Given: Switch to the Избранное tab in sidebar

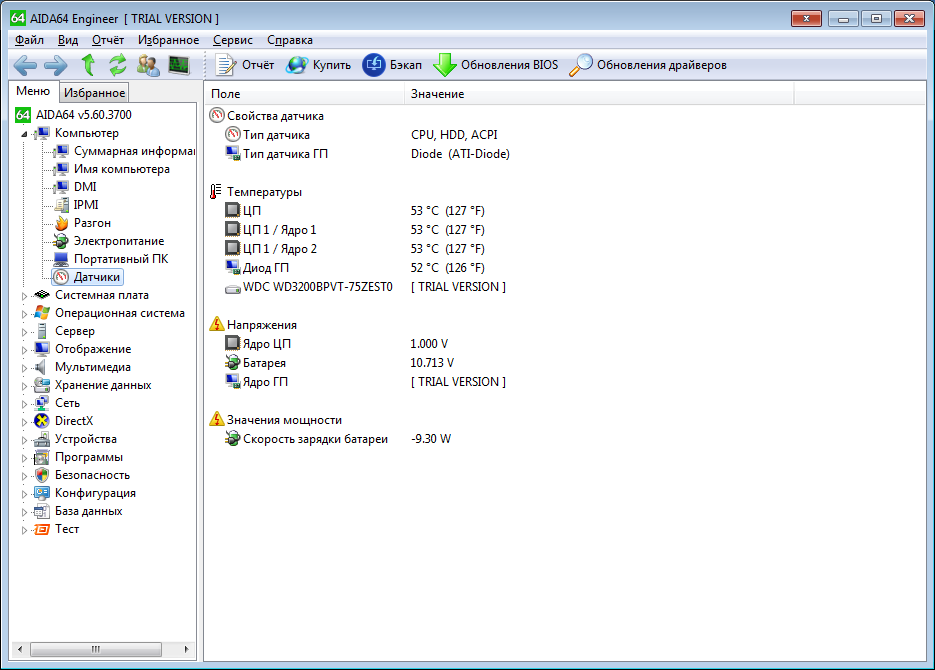Looking at the screenshot, I should click(94, 93).
